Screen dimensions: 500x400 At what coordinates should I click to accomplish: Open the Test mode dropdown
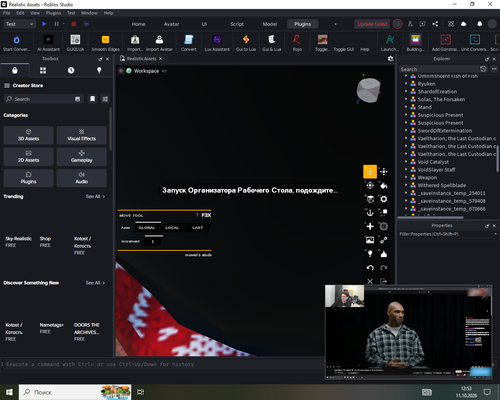[x=19, y=24]
